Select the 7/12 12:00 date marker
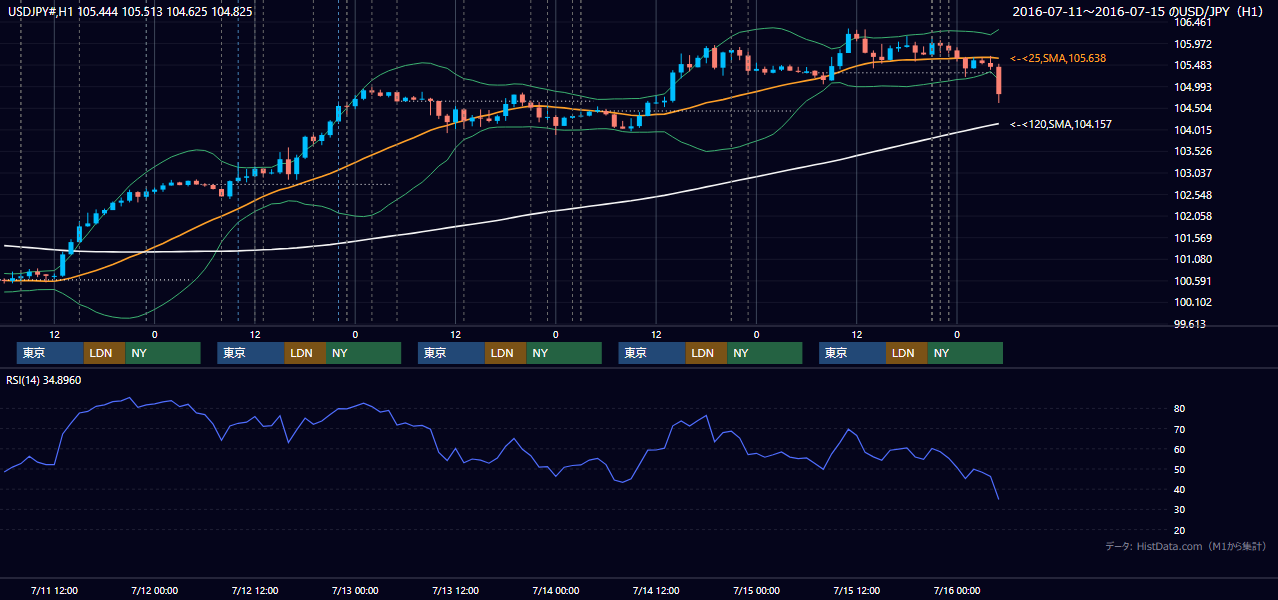Viewport: 1278px width, 600px height. click(254, 590)
